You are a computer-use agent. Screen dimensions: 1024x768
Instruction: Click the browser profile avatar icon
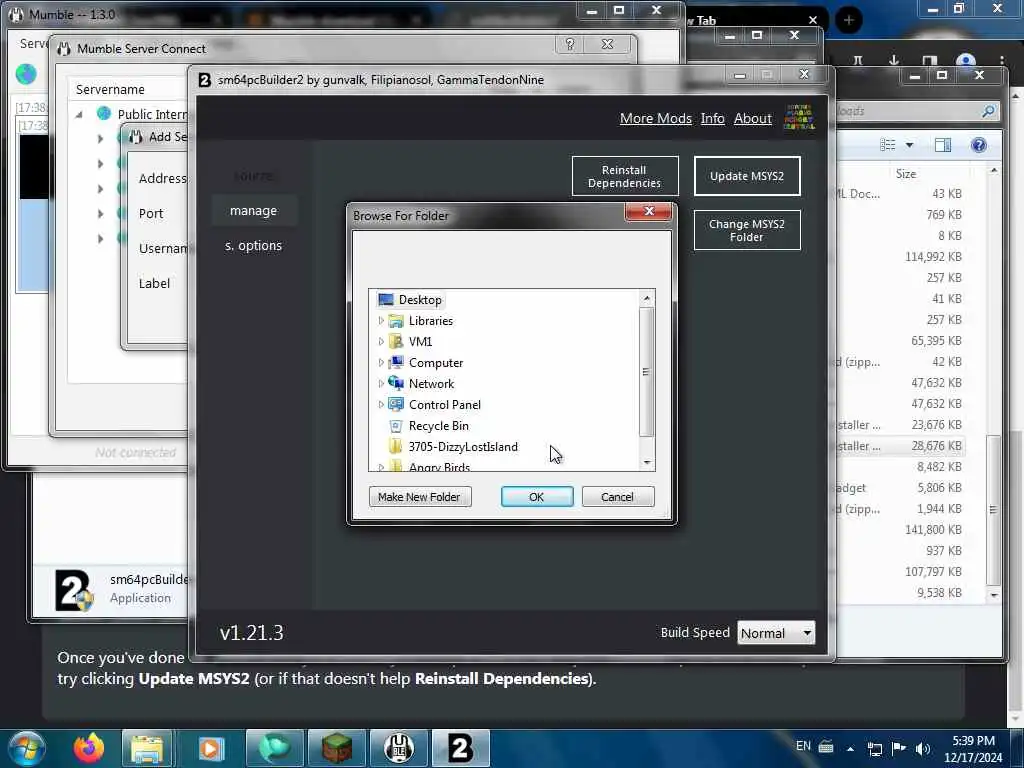point(965,62)
